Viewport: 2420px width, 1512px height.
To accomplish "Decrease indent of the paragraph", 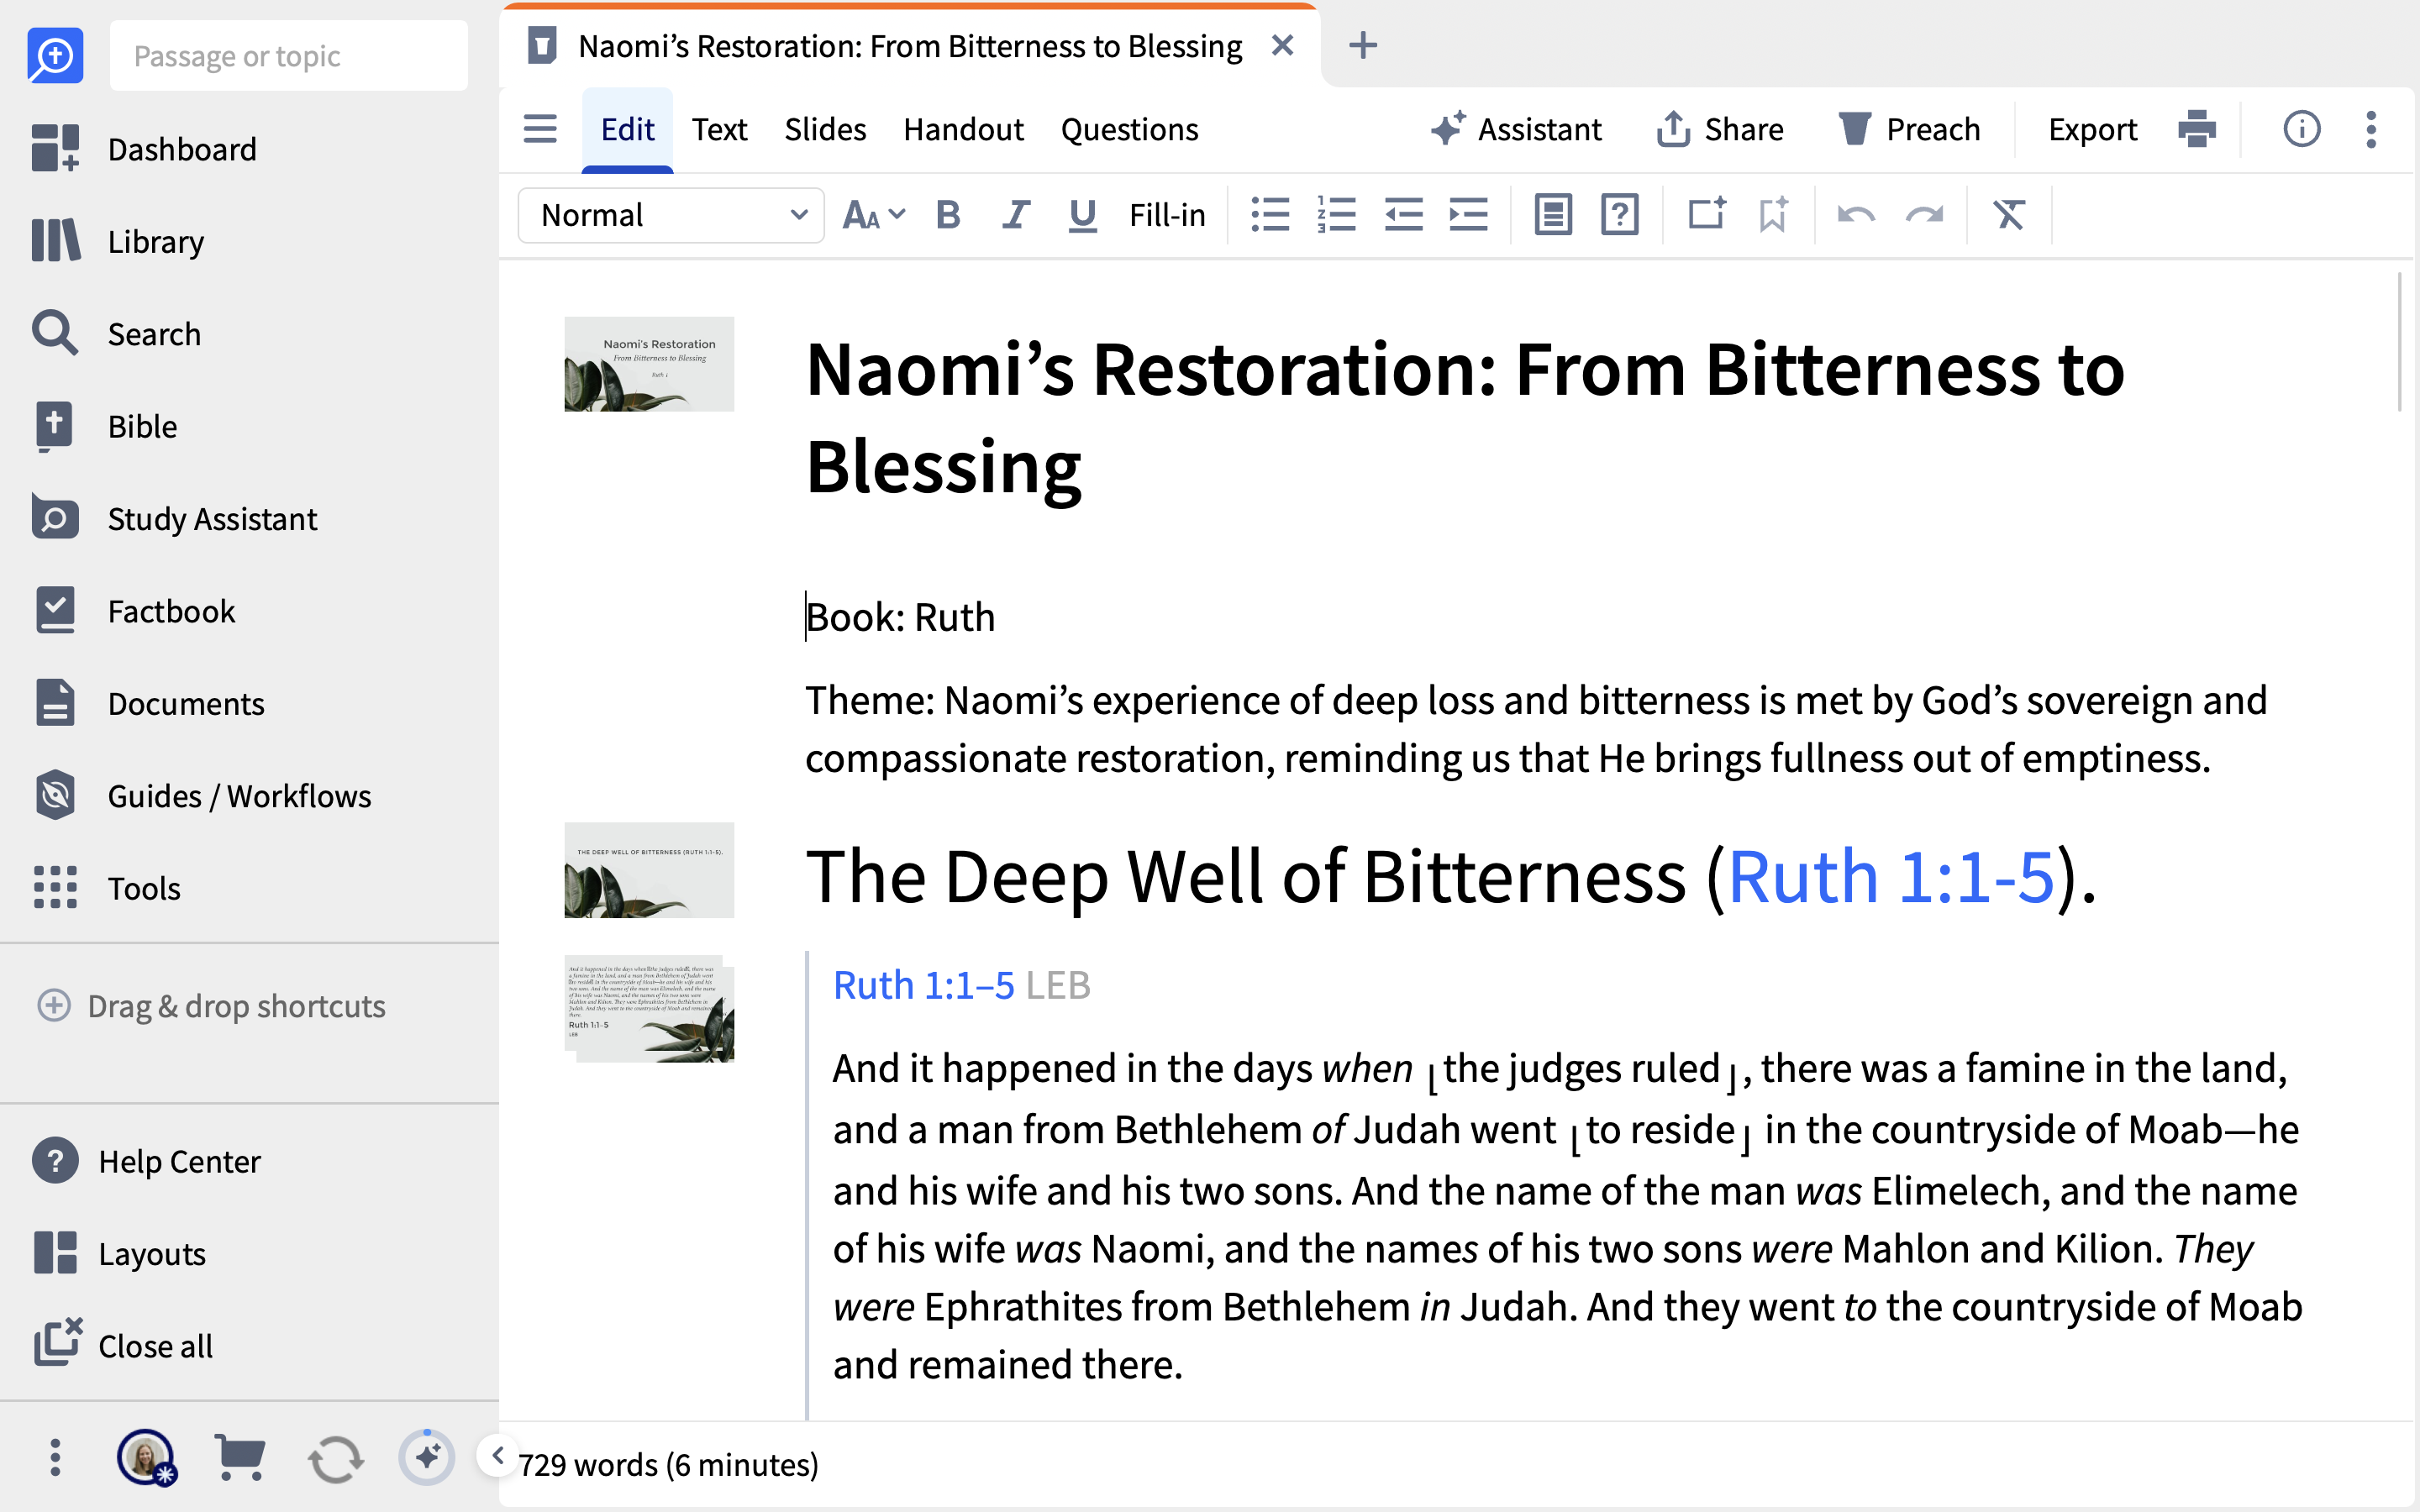I will (1403, 215).
